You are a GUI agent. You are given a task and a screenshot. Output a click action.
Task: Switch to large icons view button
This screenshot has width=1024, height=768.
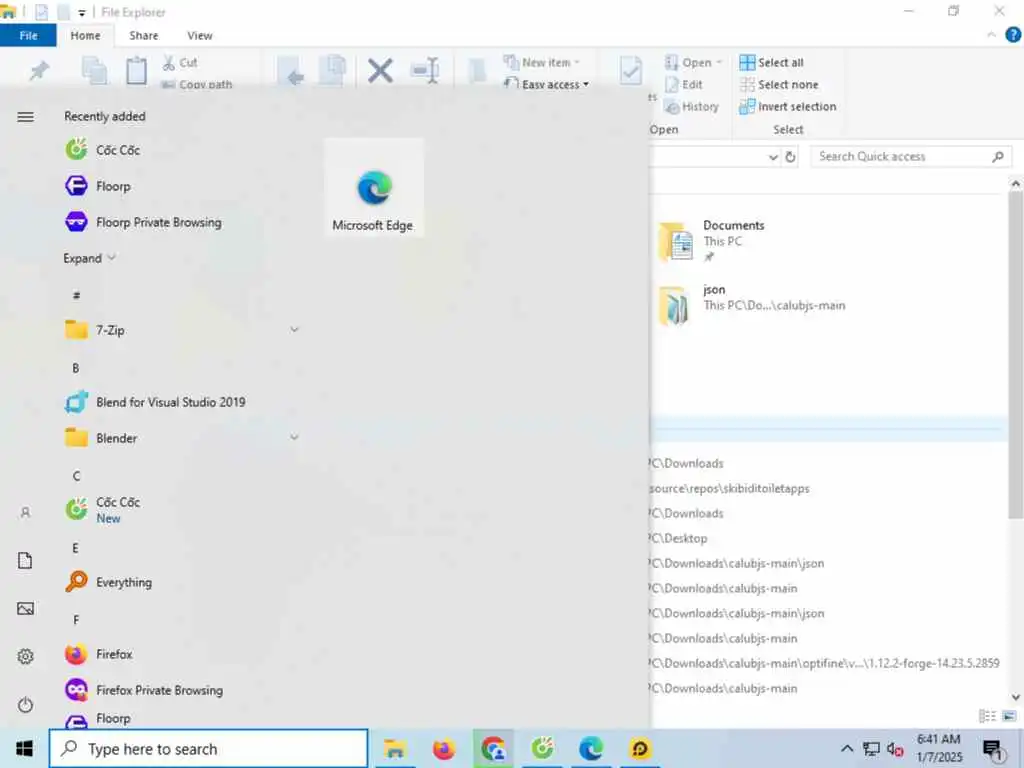tap(1009, 716)
